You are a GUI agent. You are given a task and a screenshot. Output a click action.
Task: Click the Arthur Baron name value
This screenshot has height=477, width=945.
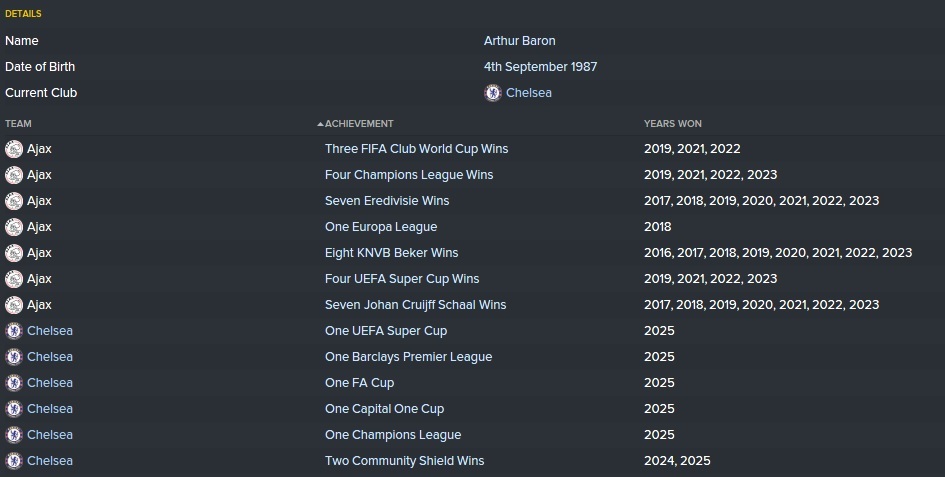pyautogui.click(x=520, y=41)
